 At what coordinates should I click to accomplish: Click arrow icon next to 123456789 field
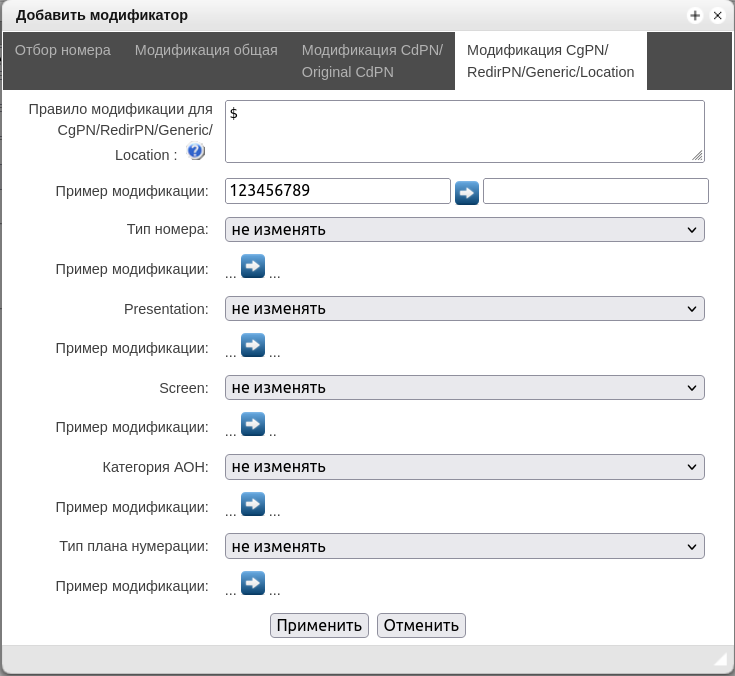[467, 192]
